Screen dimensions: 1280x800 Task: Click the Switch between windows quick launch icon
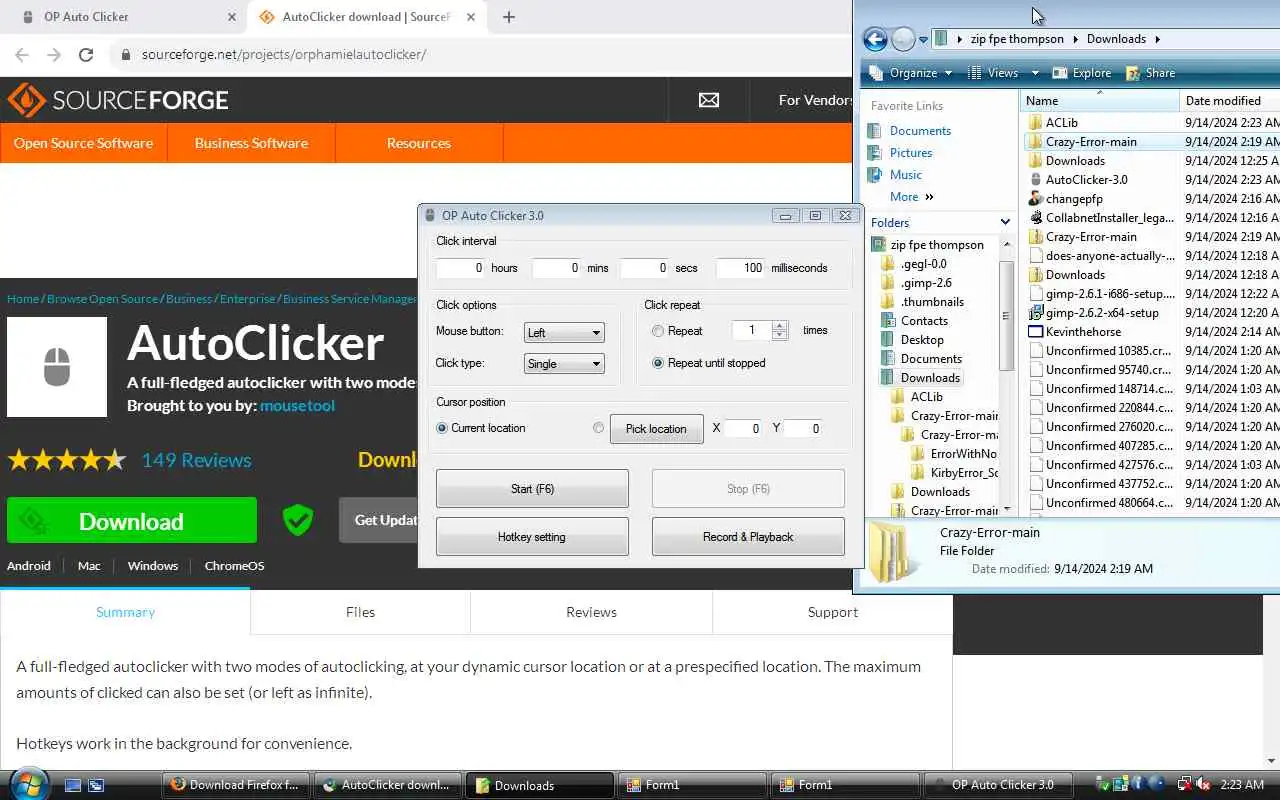click(96, 785)
